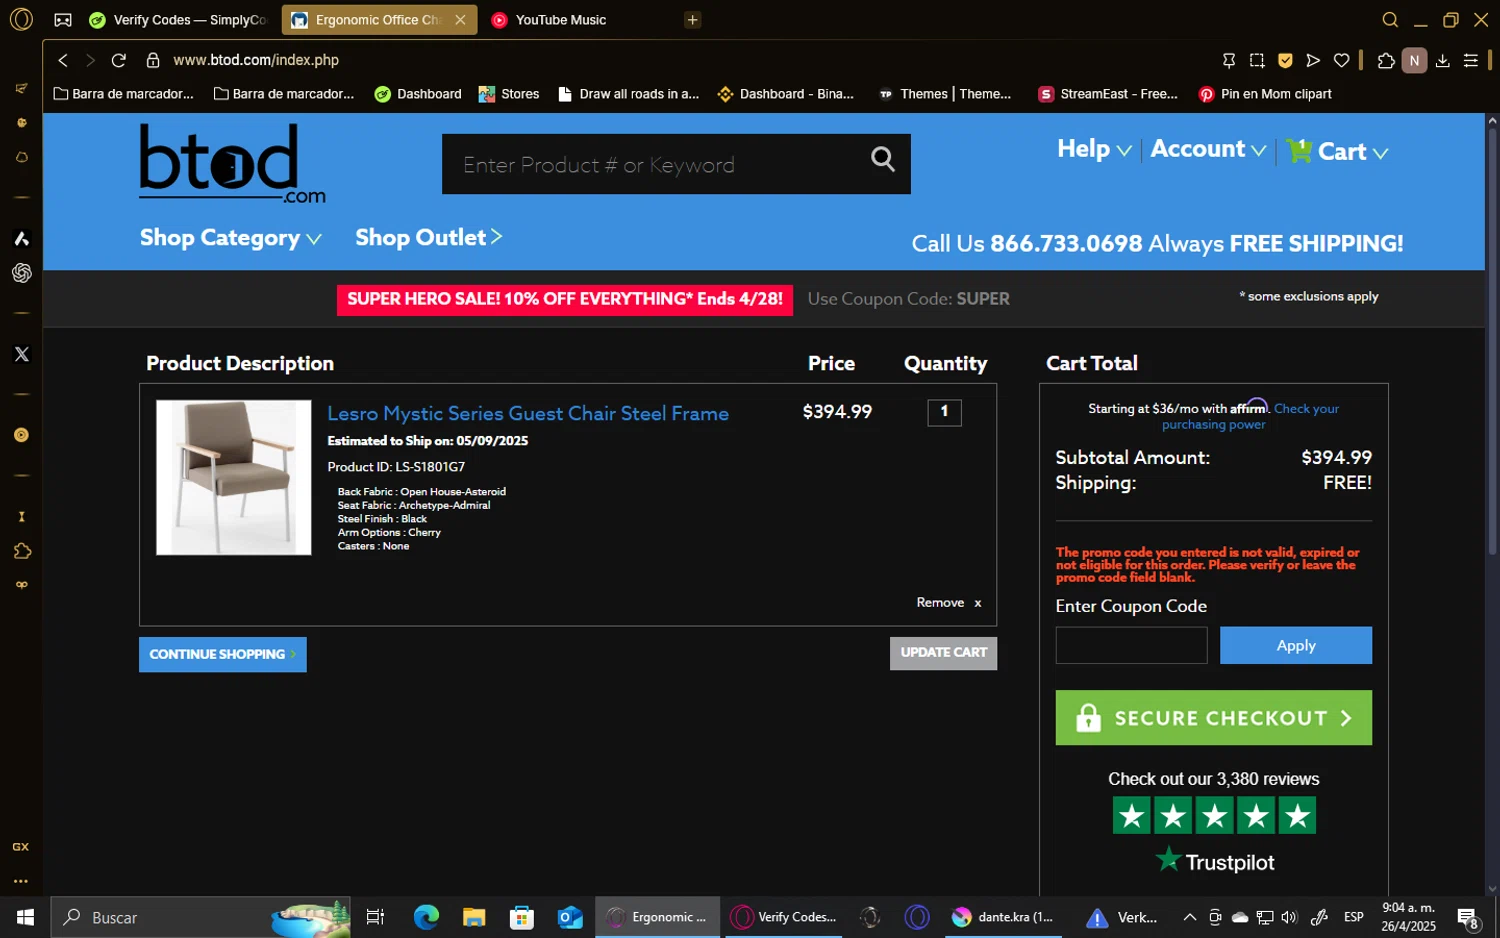The image size is (1500, 938).
Task: Show hidden system tray icons chevron
Action: (x=1189, y=917)
